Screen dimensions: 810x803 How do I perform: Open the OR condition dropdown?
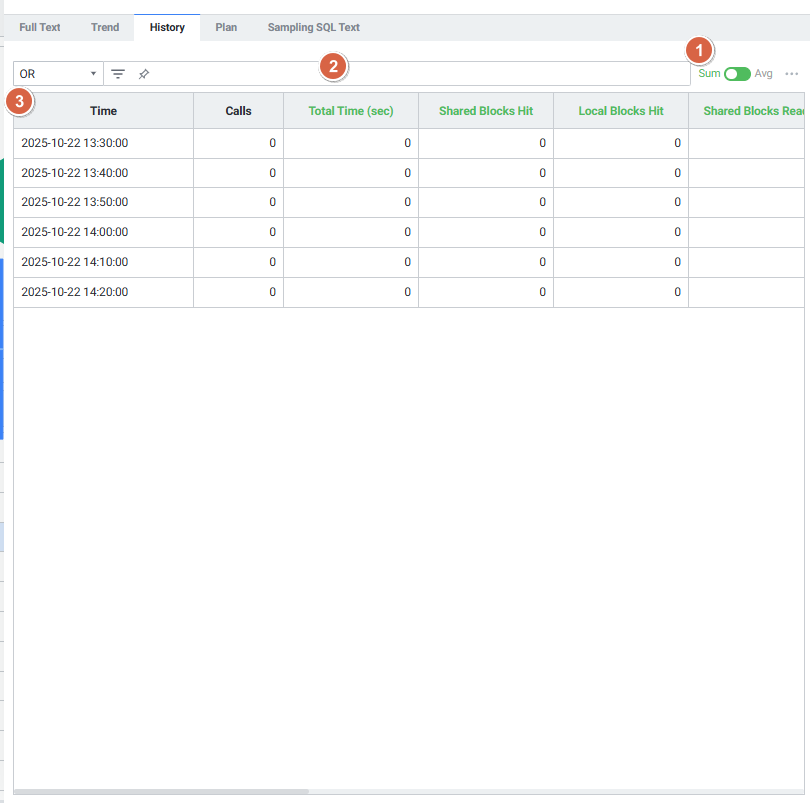pyautogui.click(x=58, y=74)
